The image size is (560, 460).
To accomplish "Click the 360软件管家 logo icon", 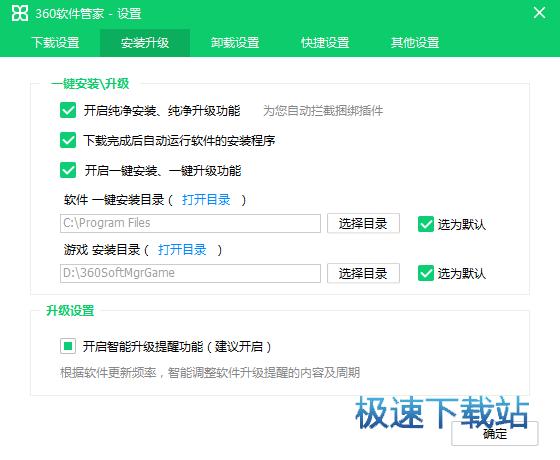I will [x=20, y=13].
